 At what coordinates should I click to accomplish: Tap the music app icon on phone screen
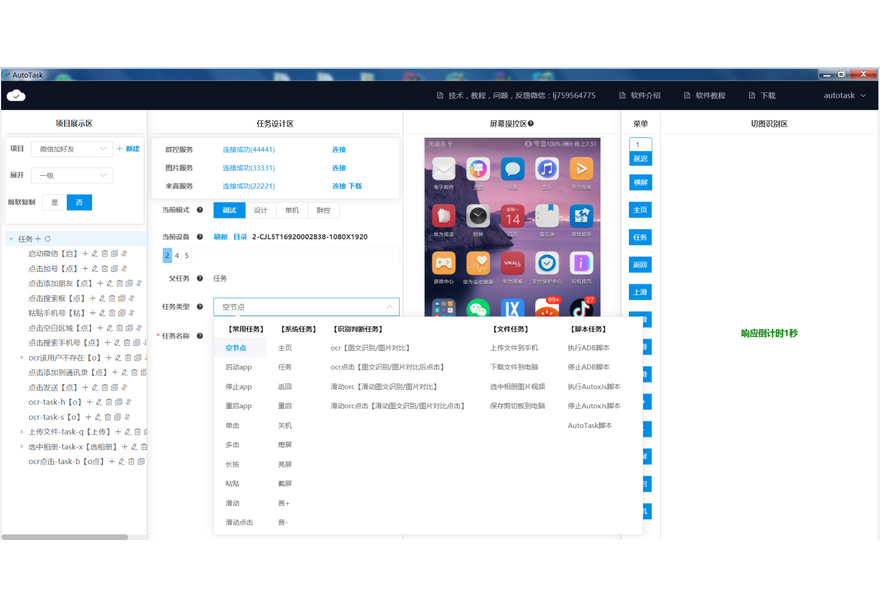(x=546, y=168)
